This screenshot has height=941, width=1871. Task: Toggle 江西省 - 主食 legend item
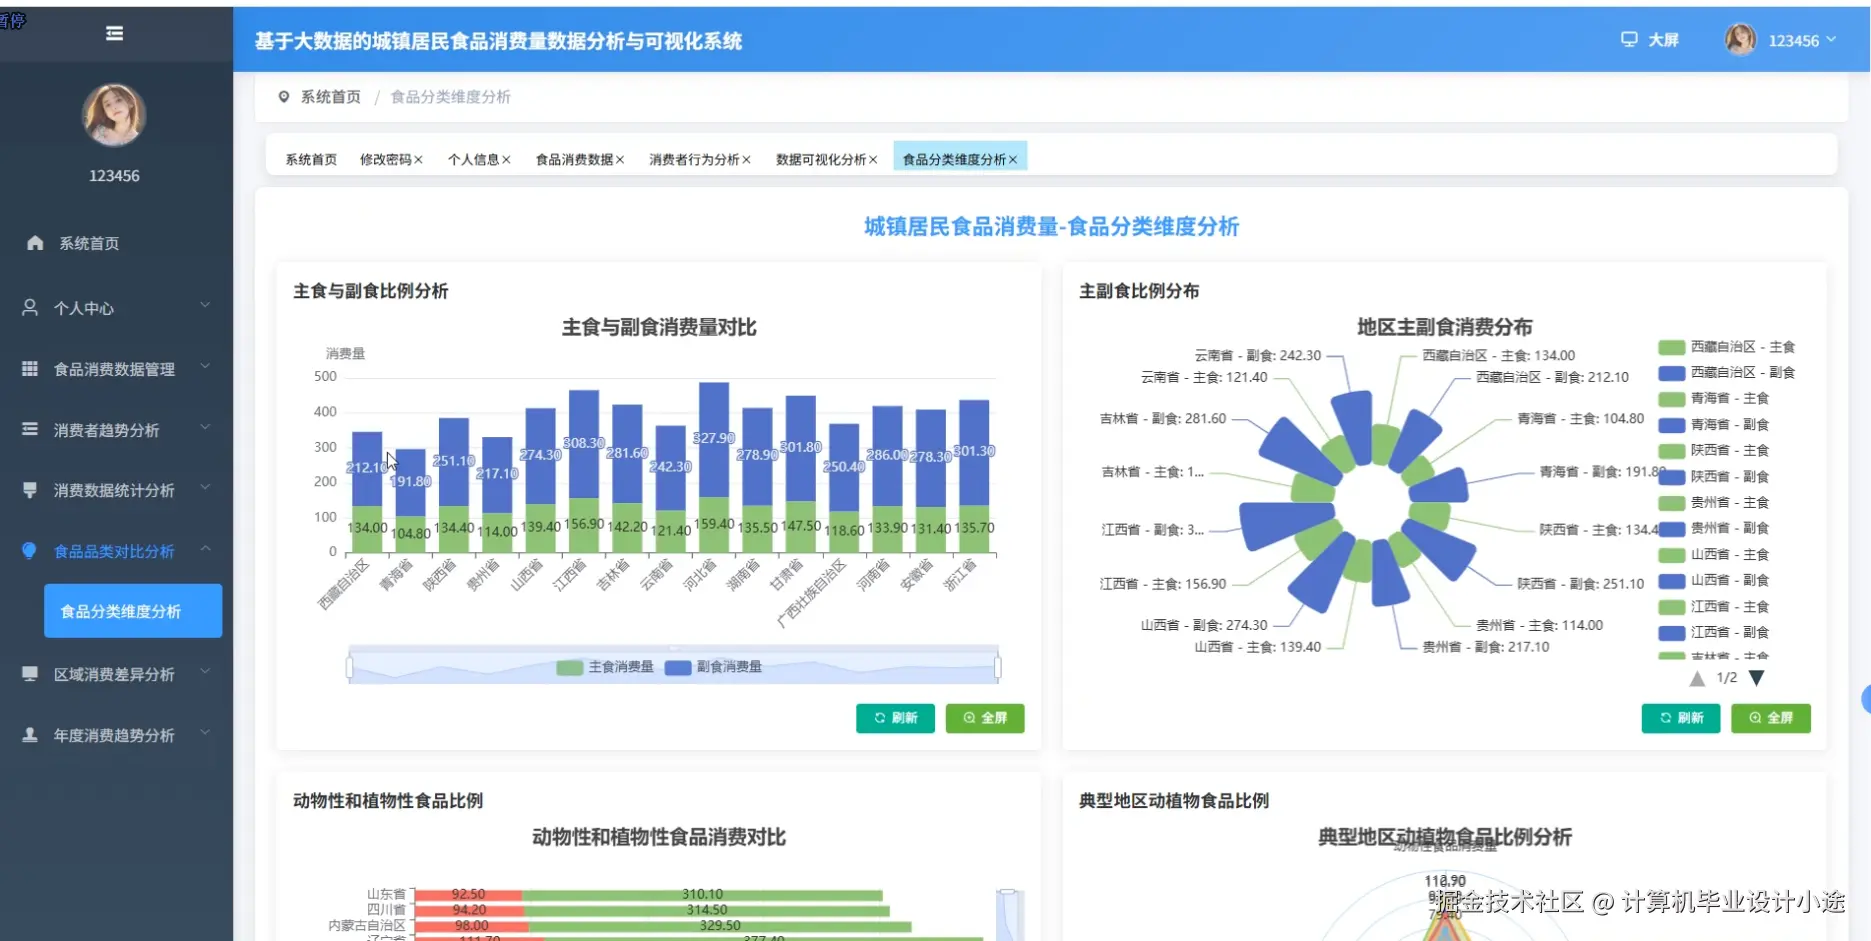(1713, 606)
